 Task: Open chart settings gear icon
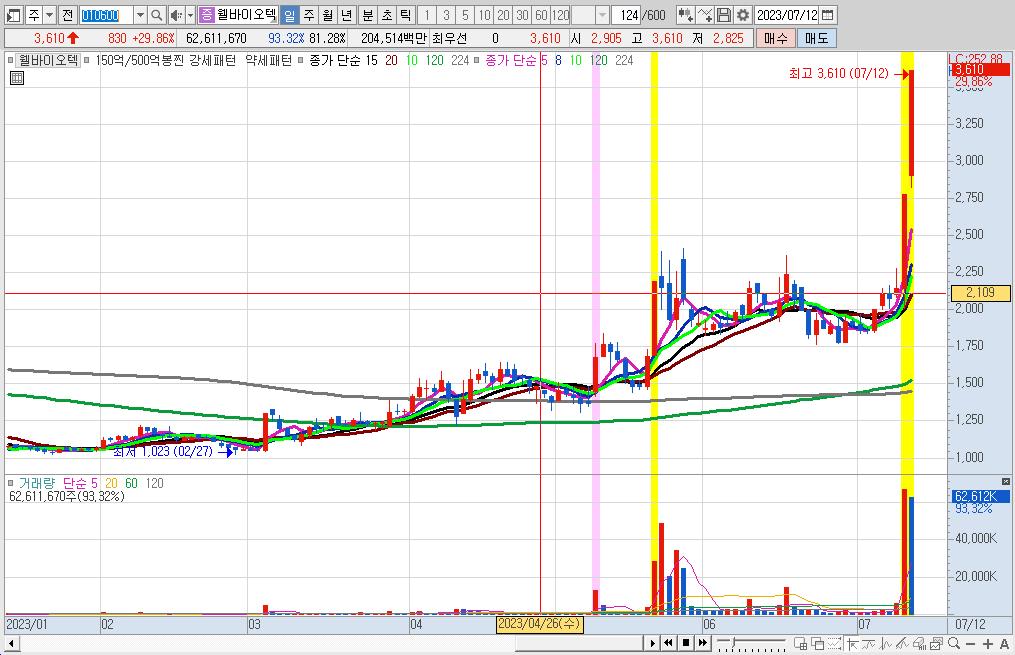[743, 15]
